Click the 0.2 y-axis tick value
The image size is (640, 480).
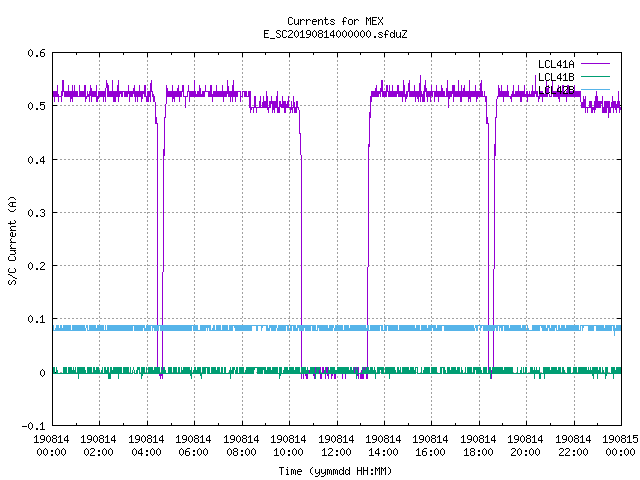36,266
